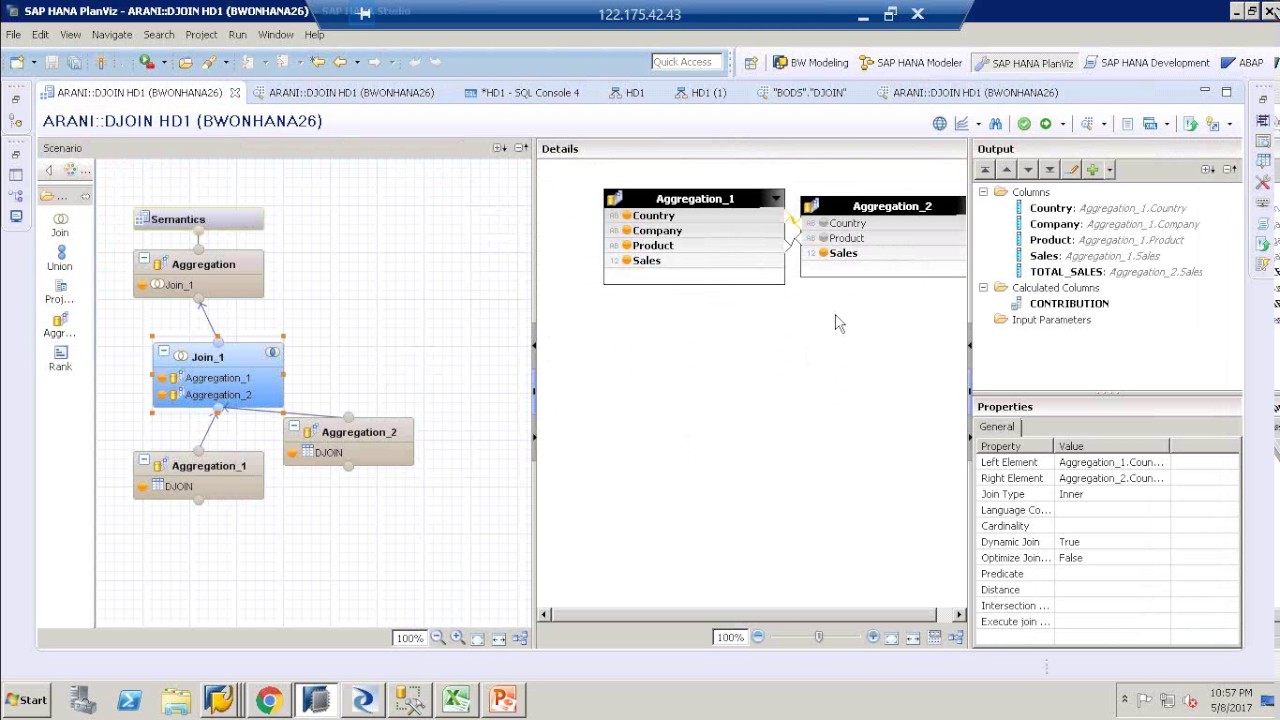The image size is (1280, 720).
Task: Close the active ARANI::DJOIN HD1 tab
Action: (235, 93)
